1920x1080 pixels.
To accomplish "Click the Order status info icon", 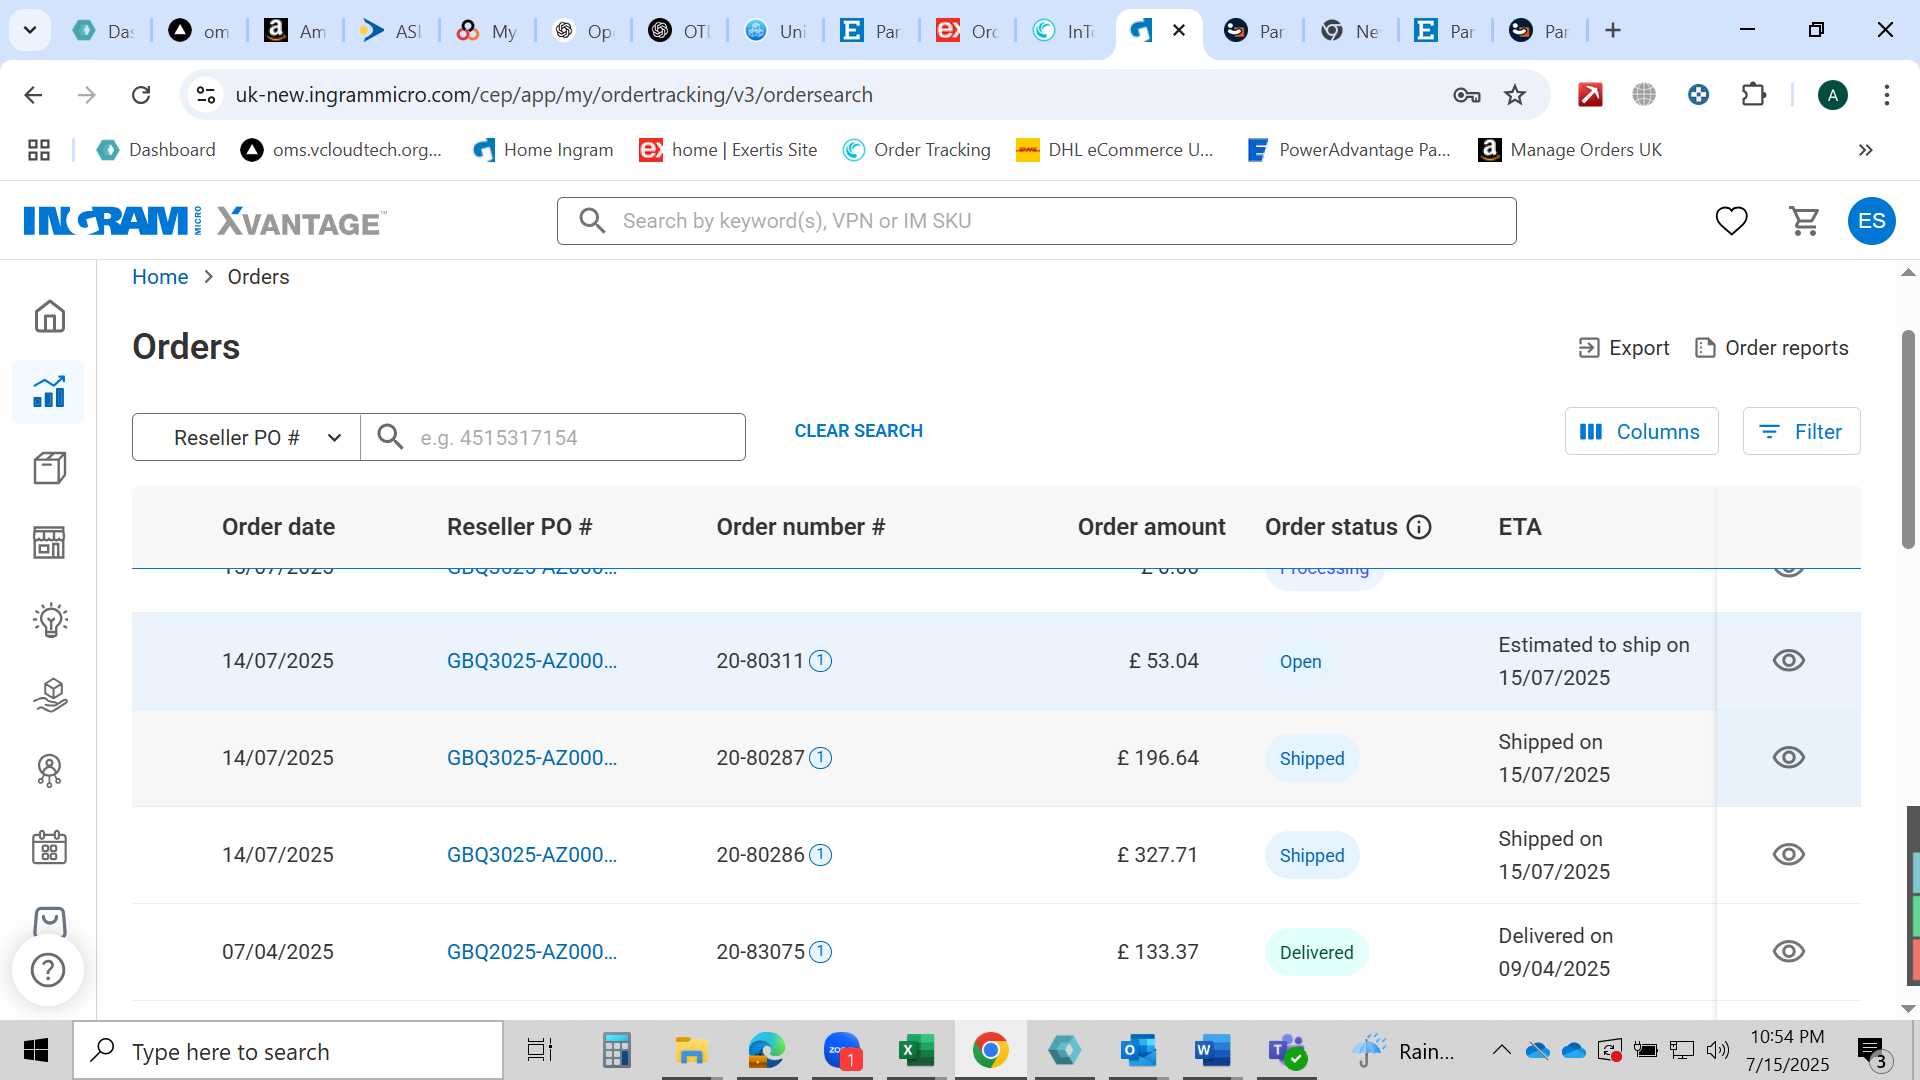I will tap(1419, 527).
